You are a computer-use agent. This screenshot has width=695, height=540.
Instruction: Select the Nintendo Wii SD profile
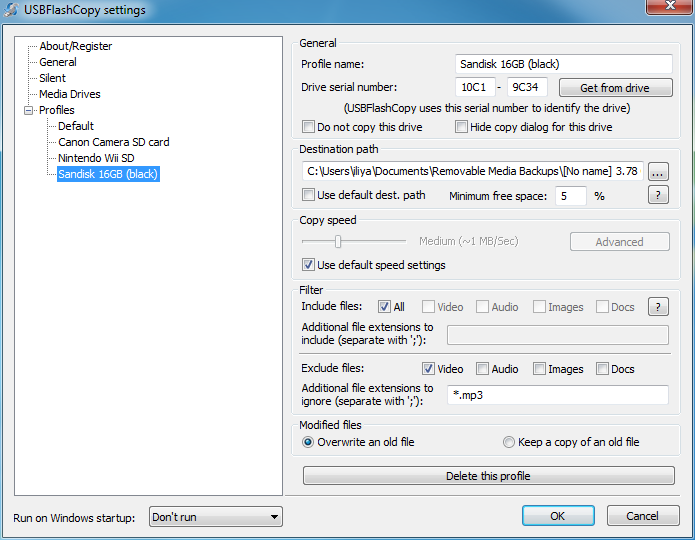point(96,158)
